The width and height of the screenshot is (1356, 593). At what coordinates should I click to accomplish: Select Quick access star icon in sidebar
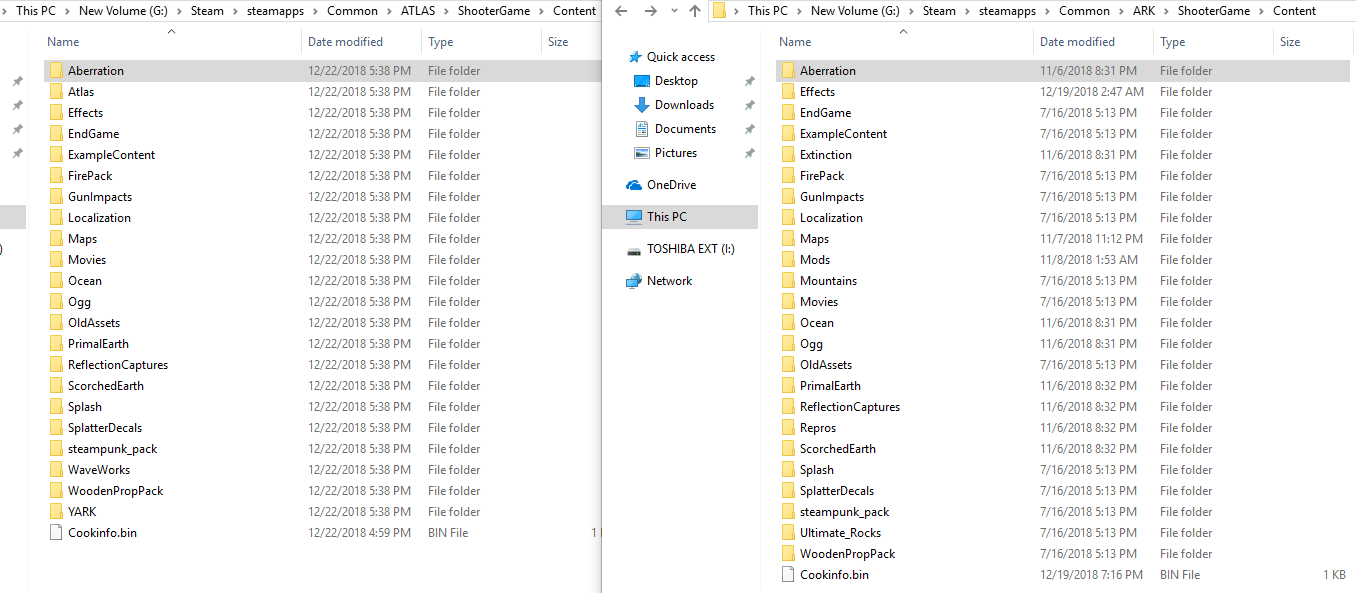[634, 57]
